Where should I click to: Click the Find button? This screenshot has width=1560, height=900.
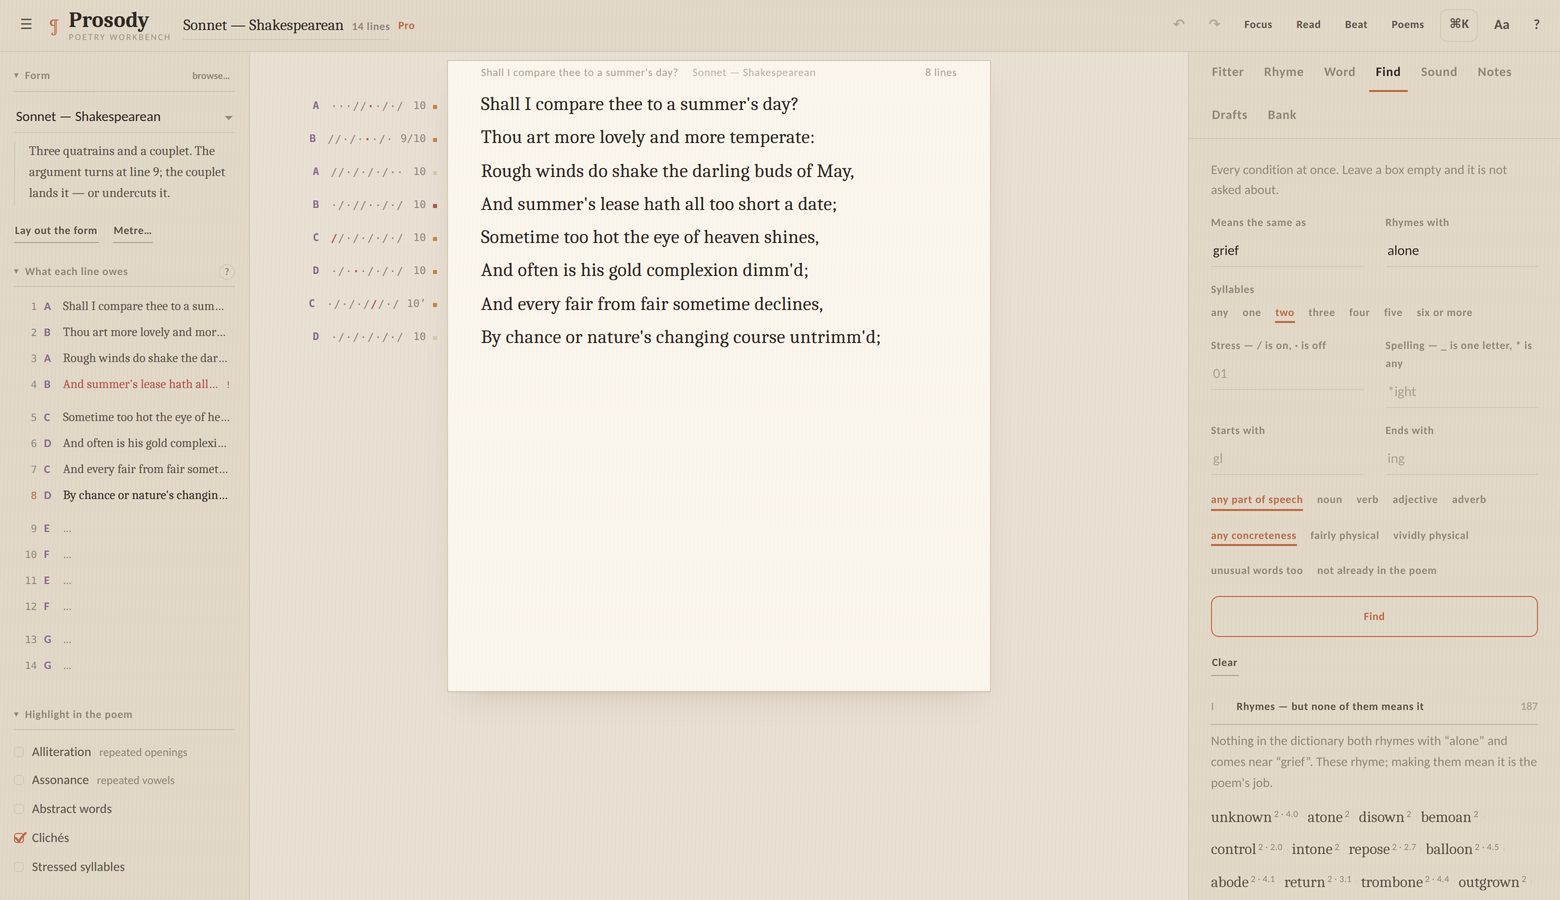[1374, 617]
